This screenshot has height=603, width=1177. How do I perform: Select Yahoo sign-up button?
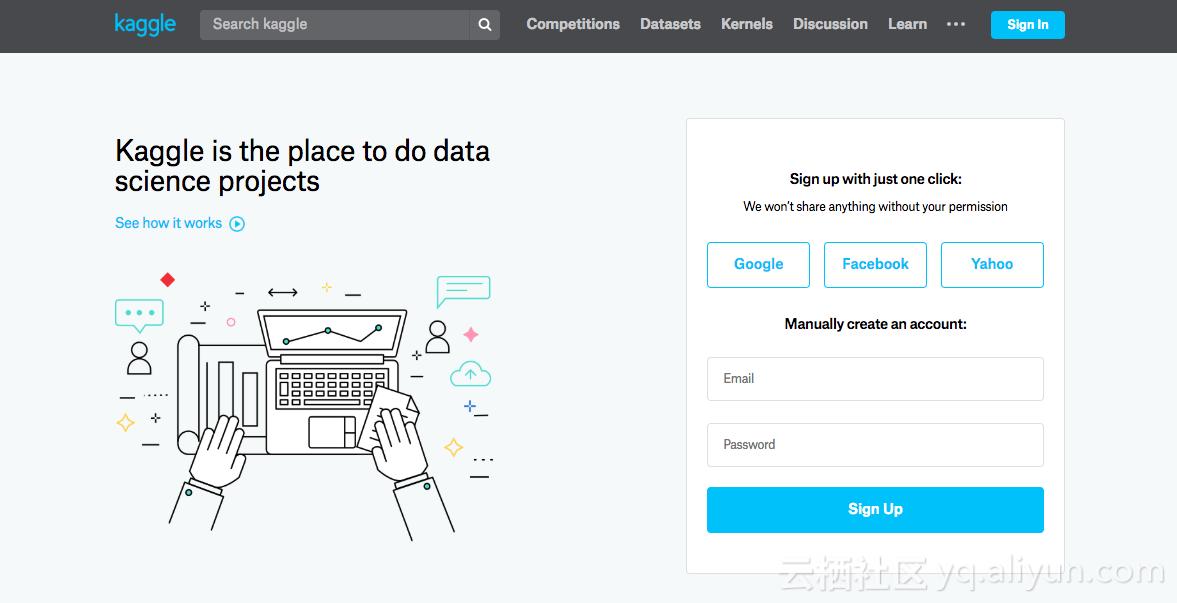pyautogui.click(x=992, y=265)
